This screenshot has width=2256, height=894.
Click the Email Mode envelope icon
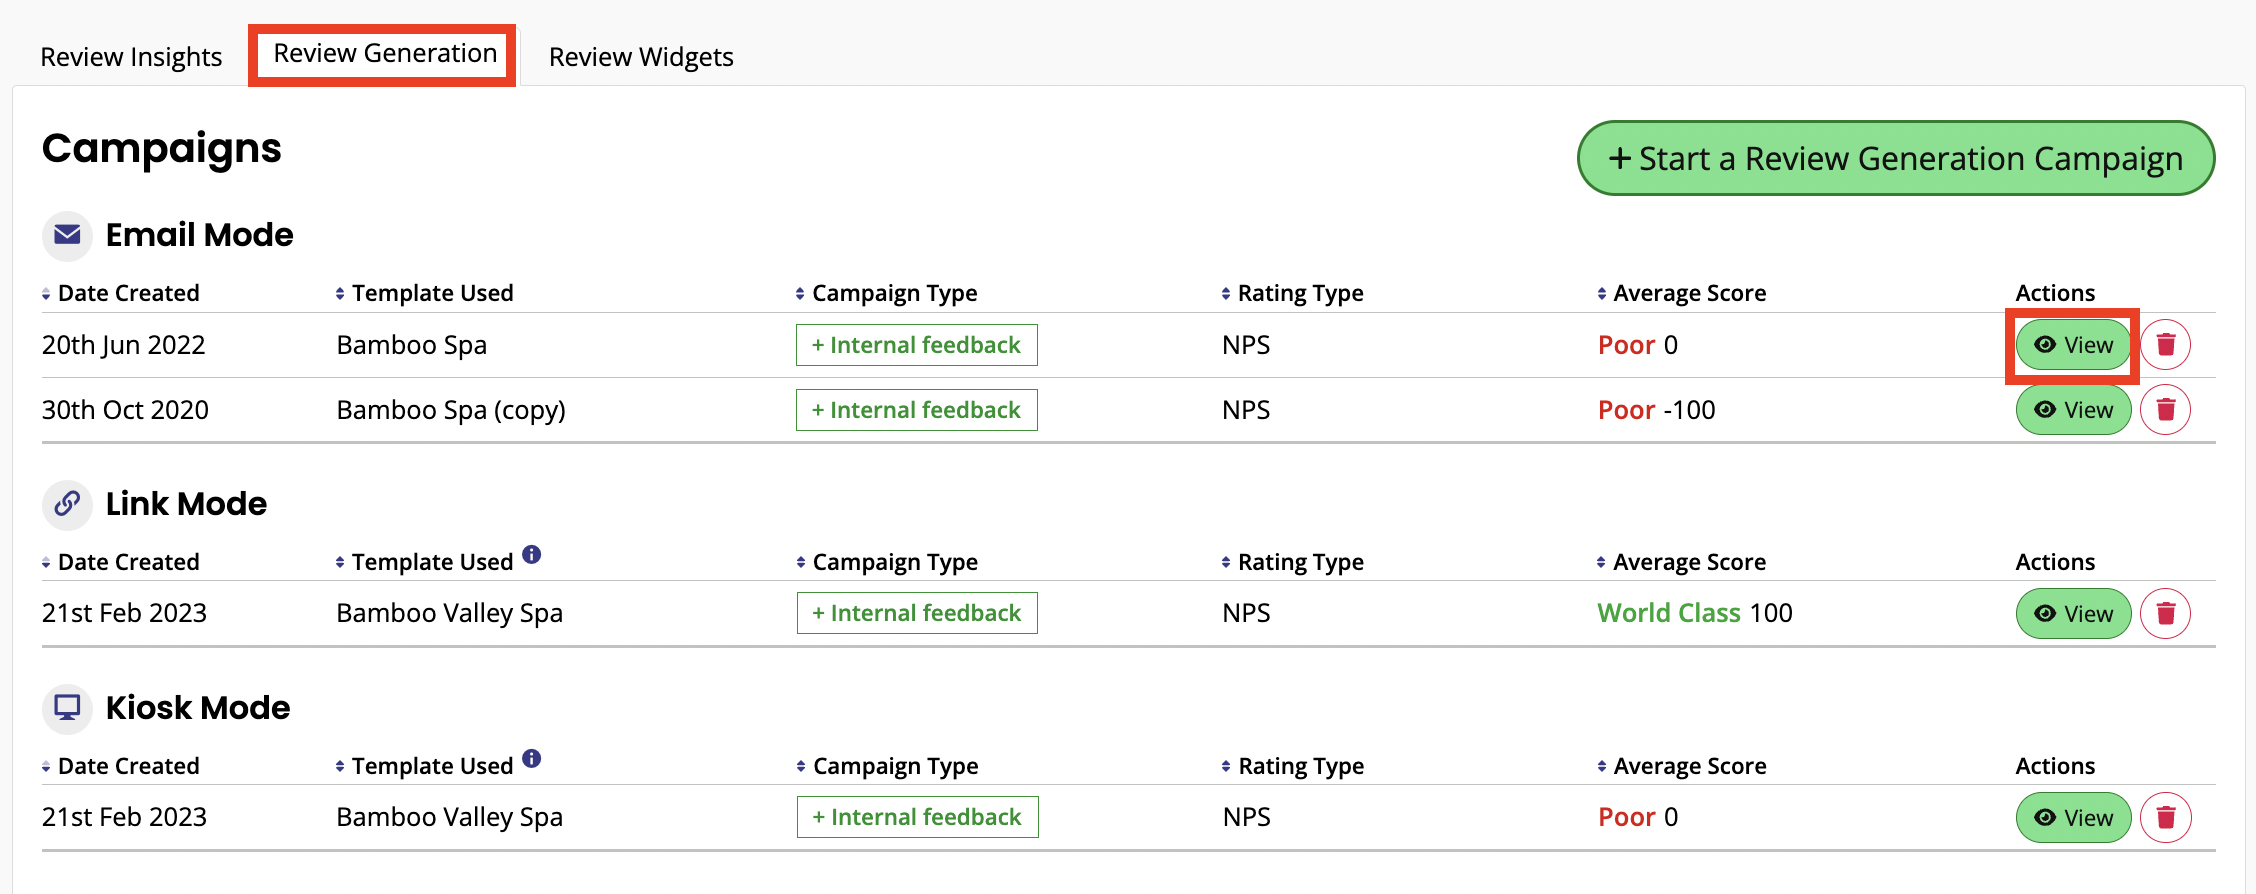coord(67,235)
